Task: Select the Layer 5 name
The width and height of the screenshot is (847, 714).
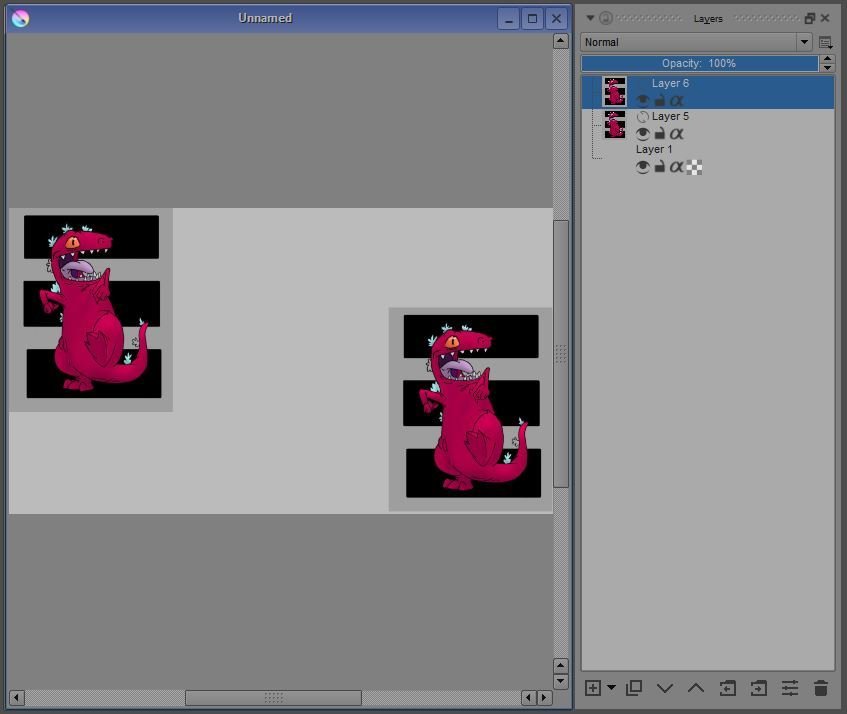Action: [670, 116]
